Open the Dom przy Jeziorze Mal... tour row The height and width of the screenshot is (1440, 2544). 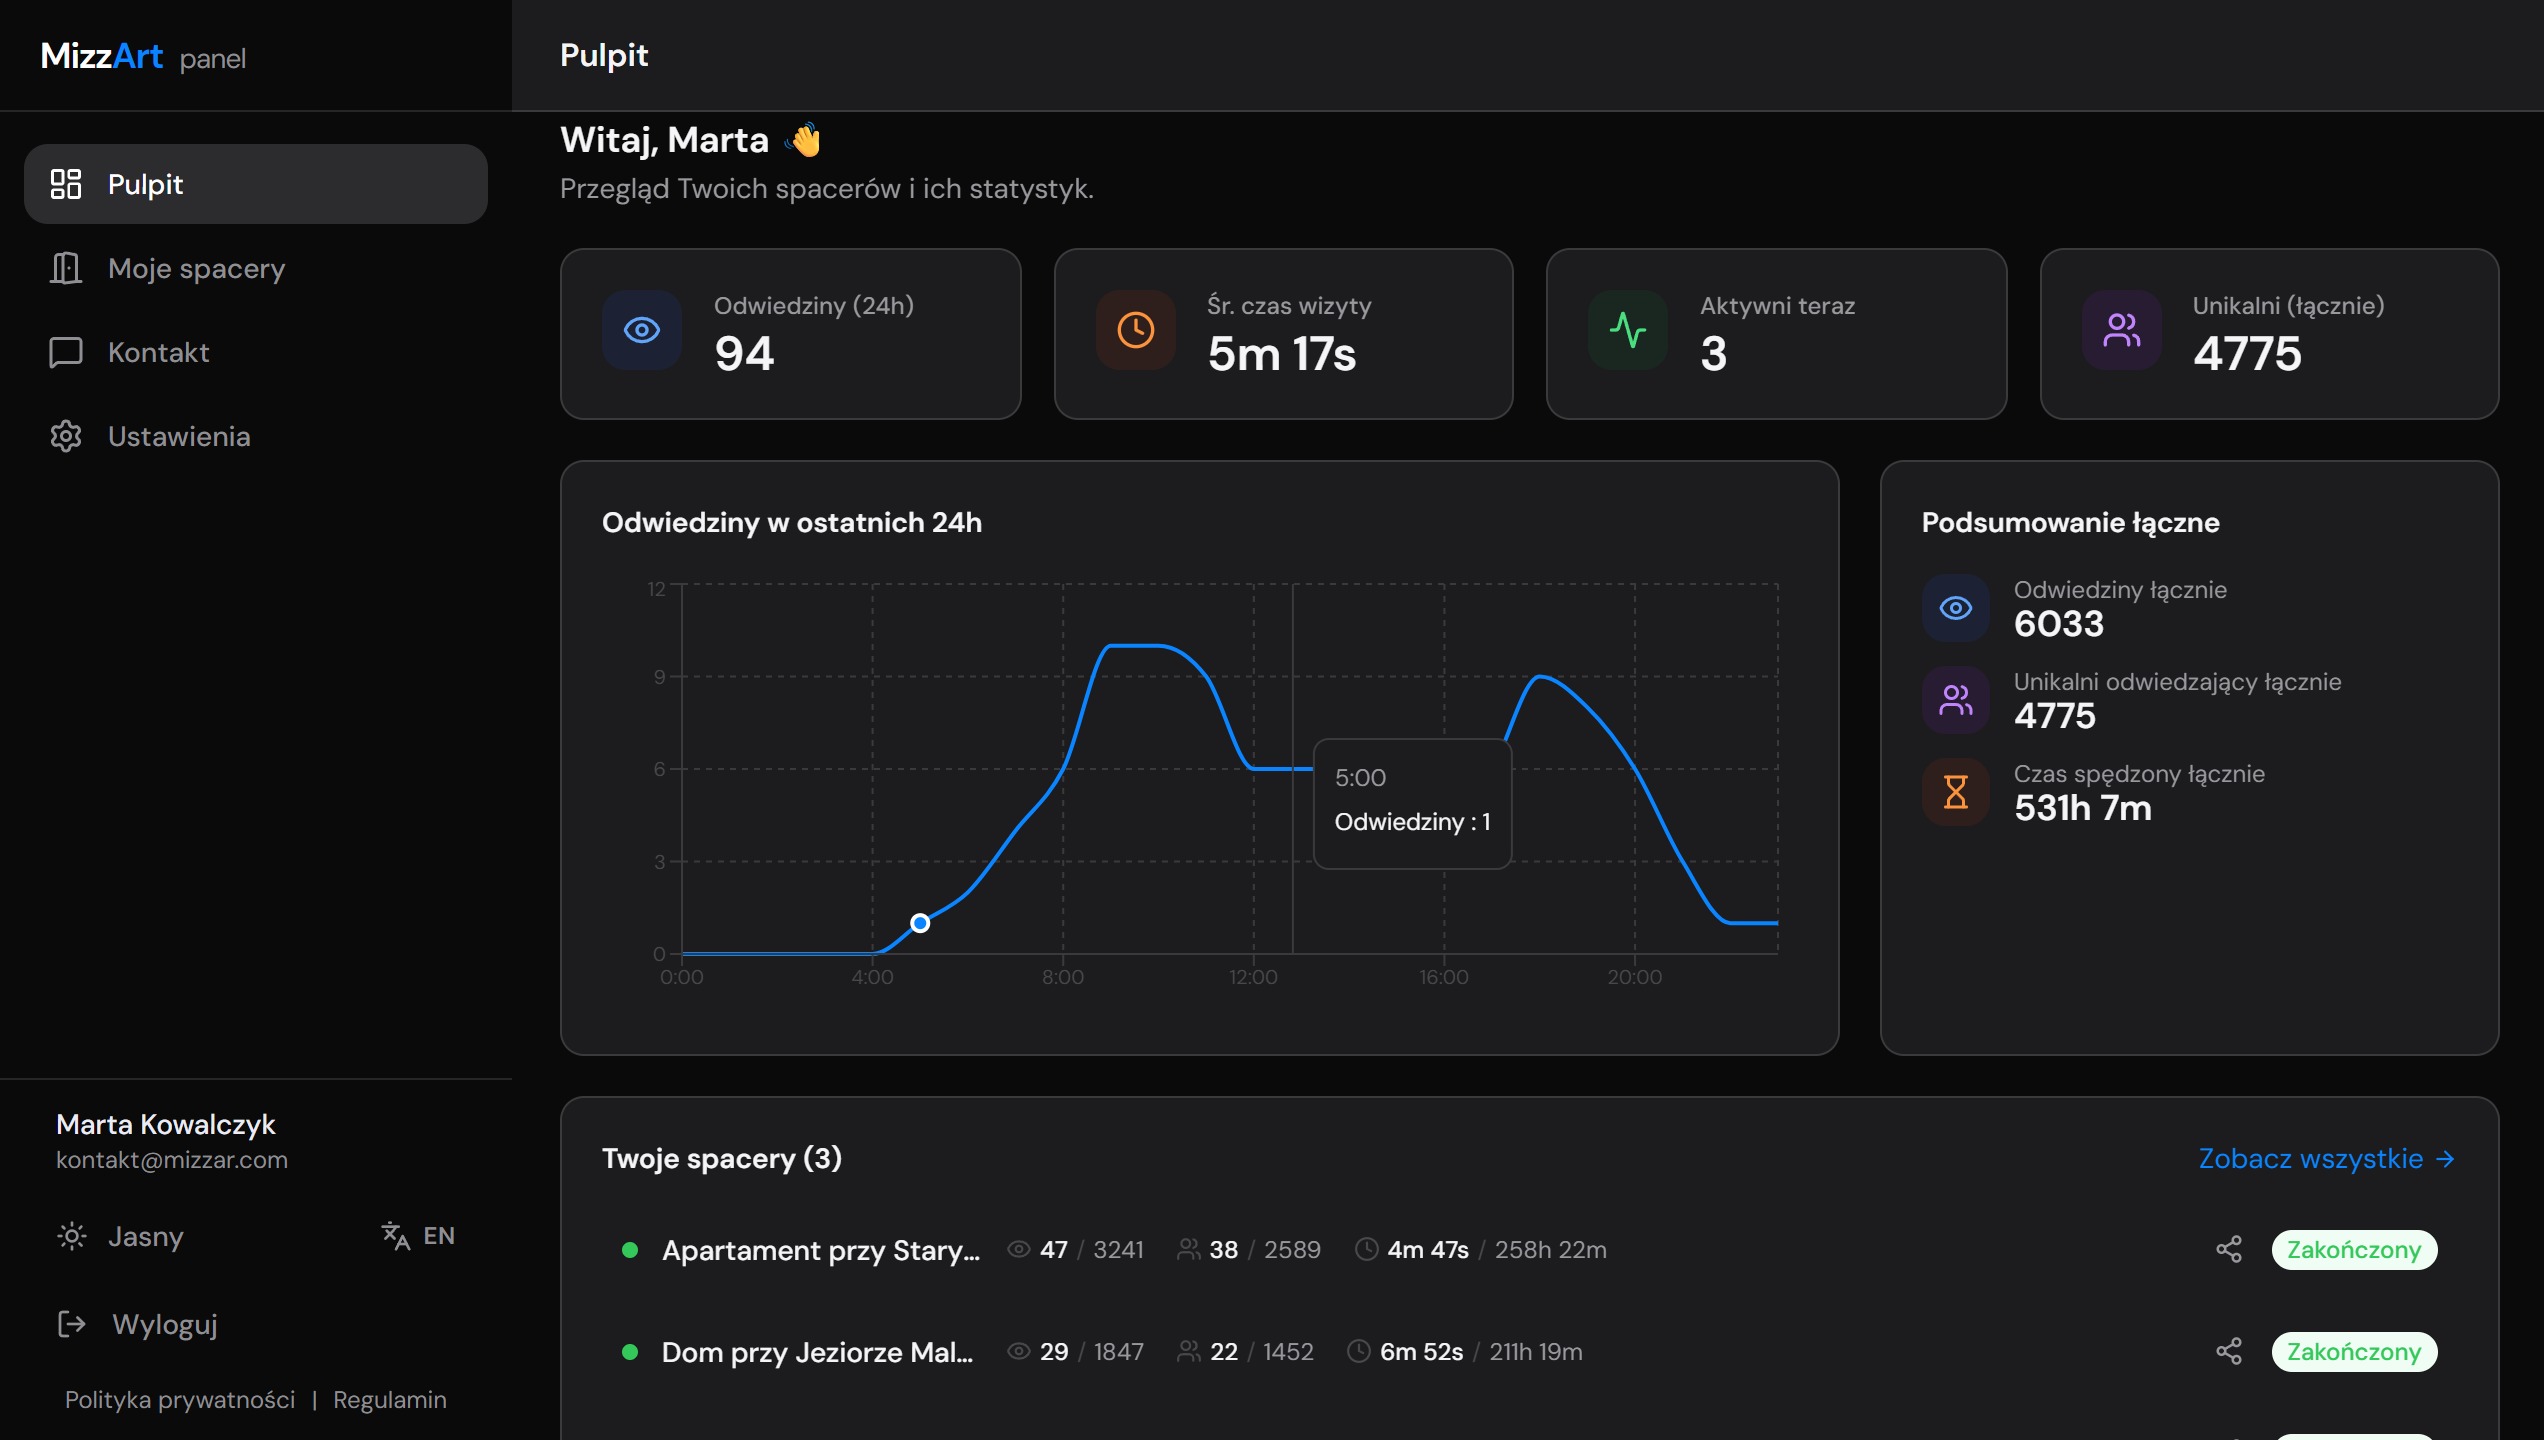pos(1529,1351)
